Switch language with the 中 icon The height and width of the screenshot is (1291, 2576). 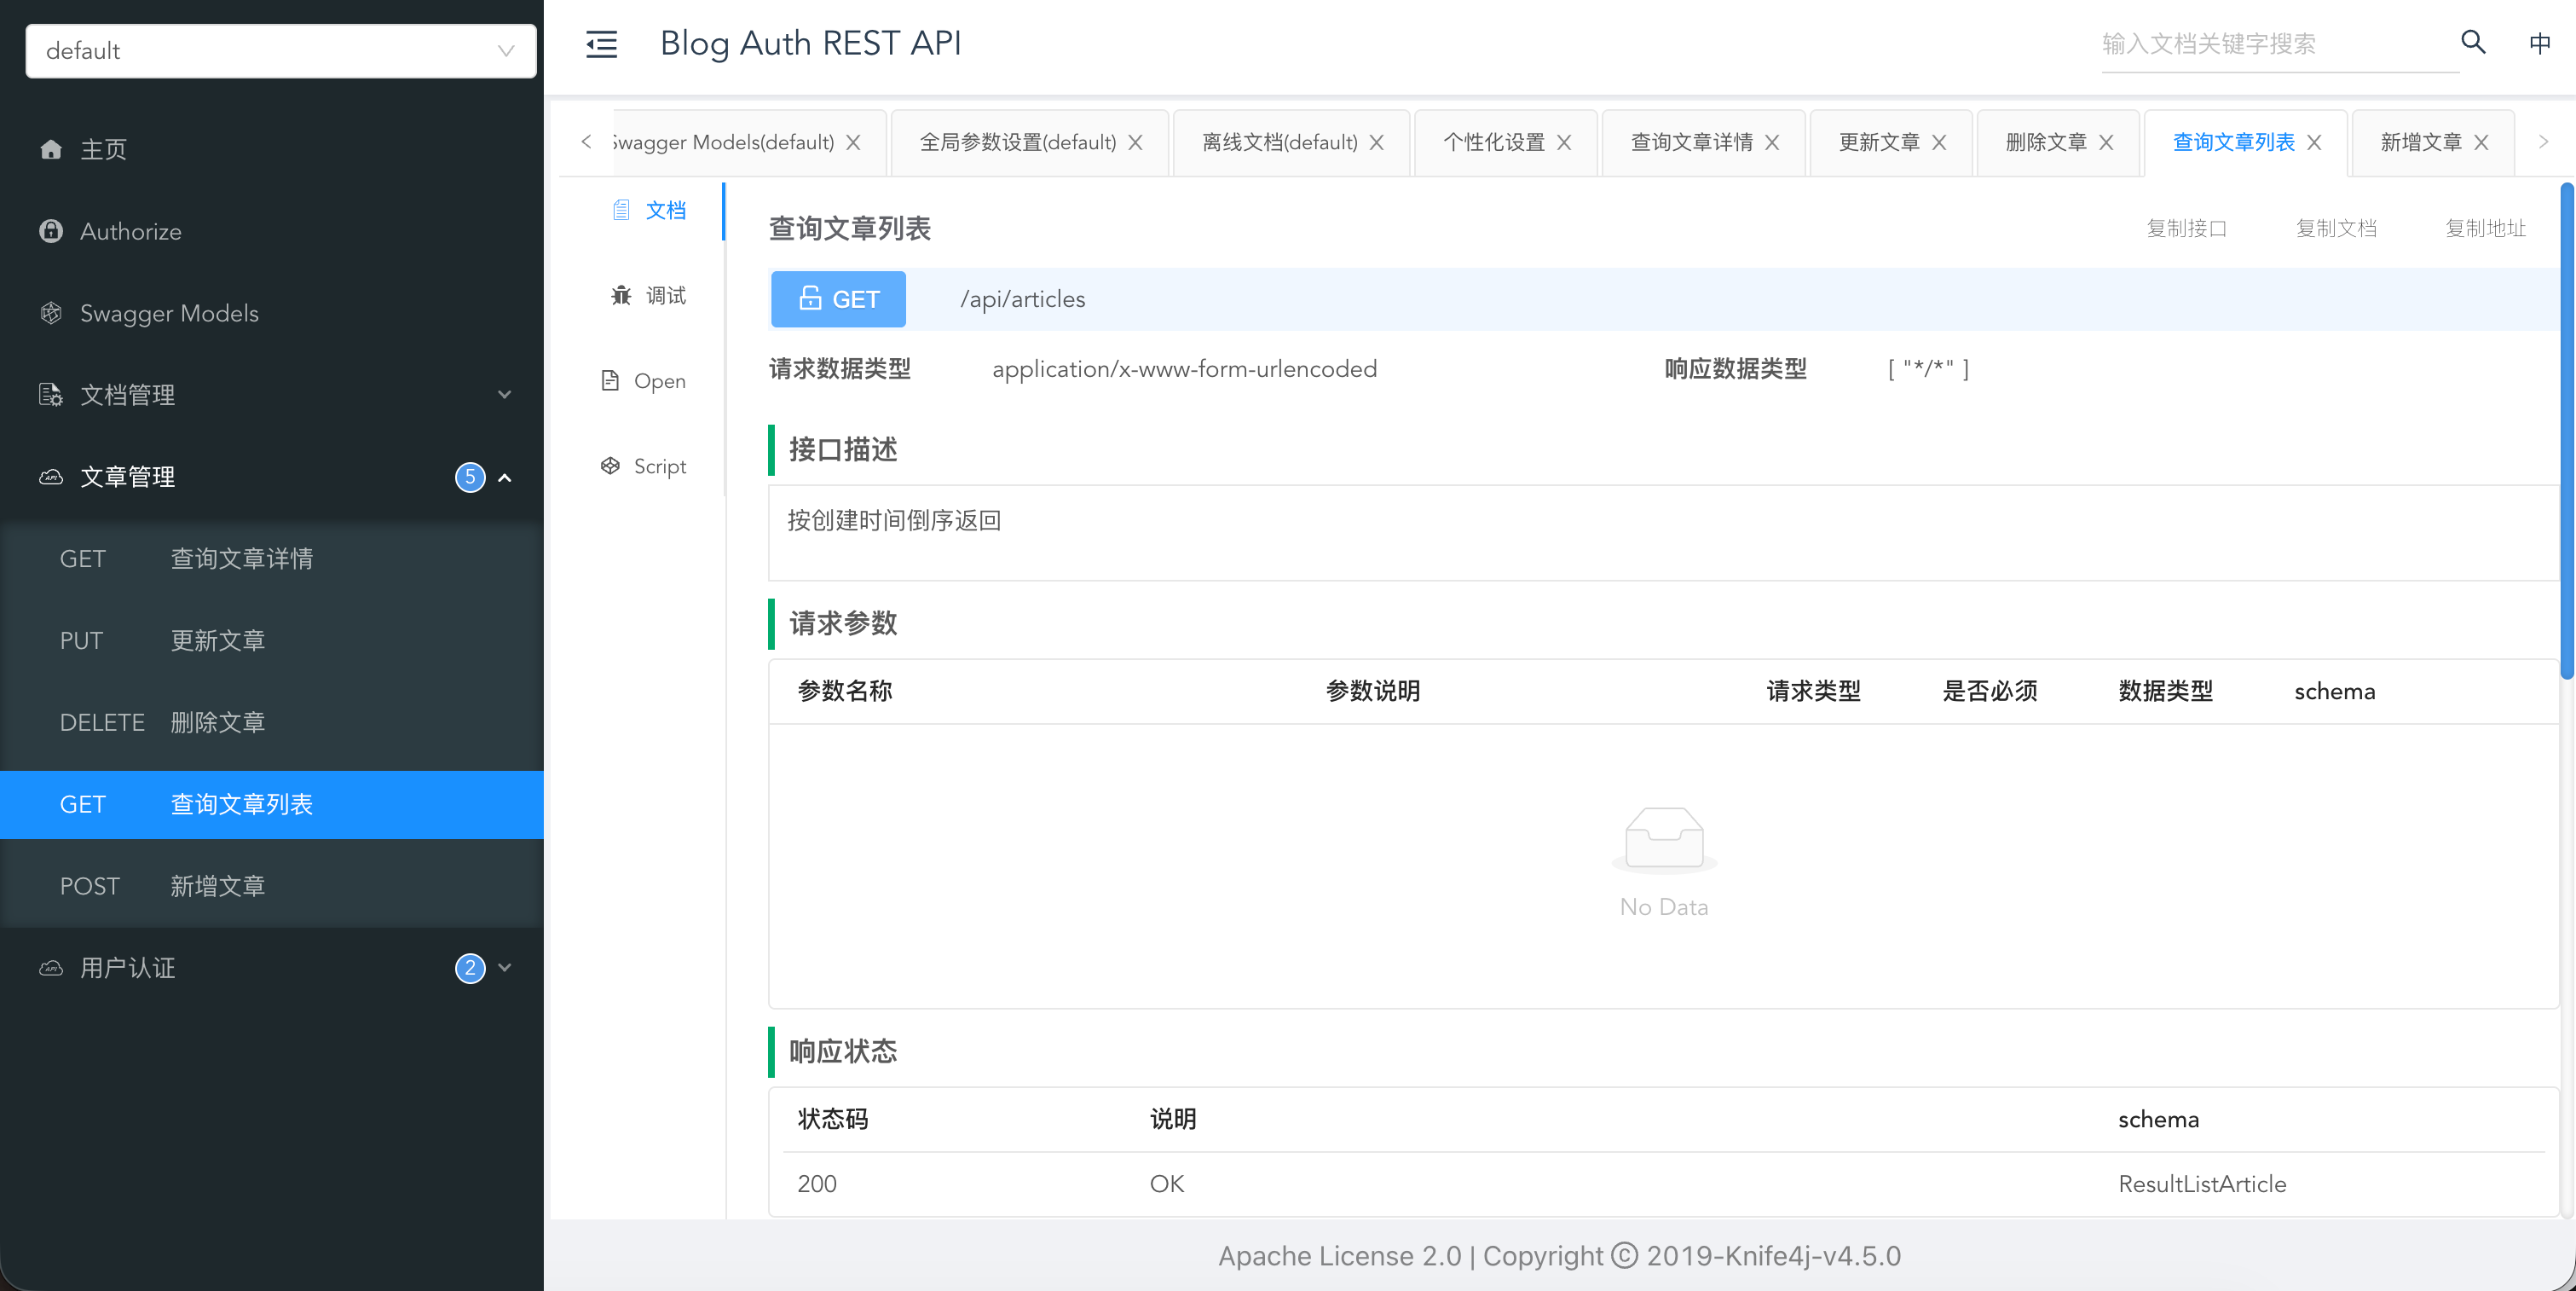(x=2539, y=43)
